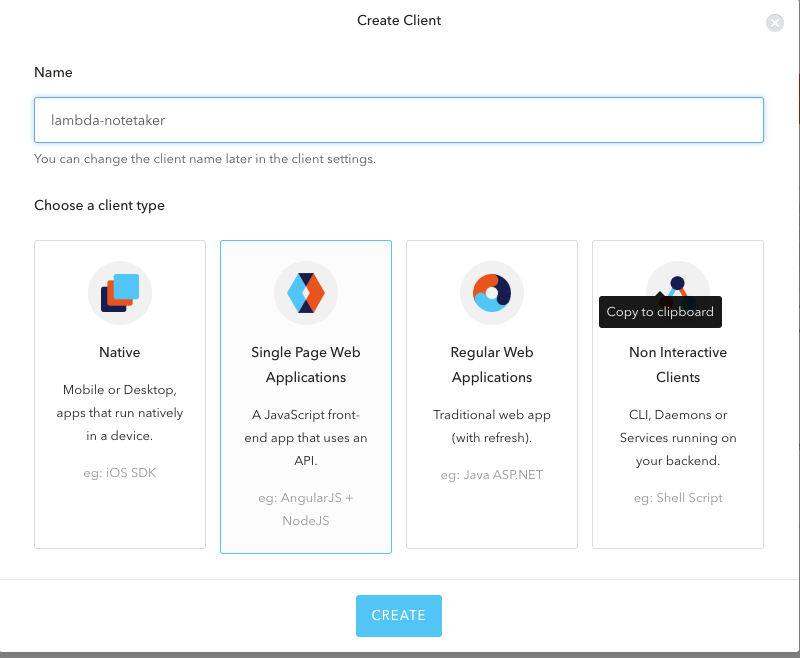Click the 'eg: Shell Script' example text
This screenshot has height=658, width=800.
click(678, 498)
